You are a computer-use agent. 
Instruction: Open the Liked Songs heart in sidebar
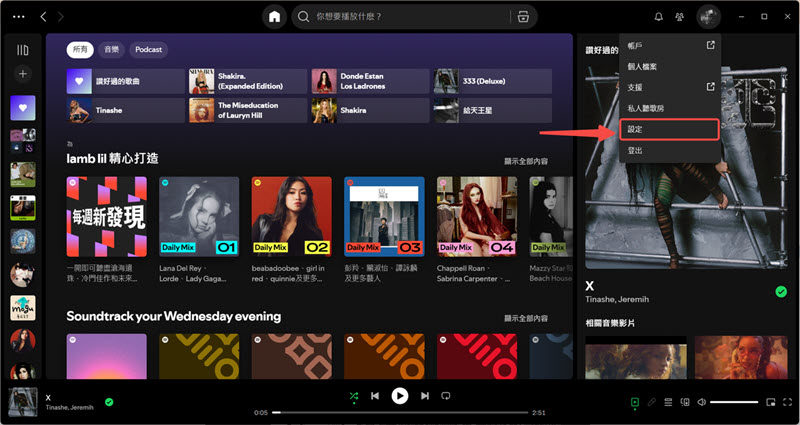(23, 108)
